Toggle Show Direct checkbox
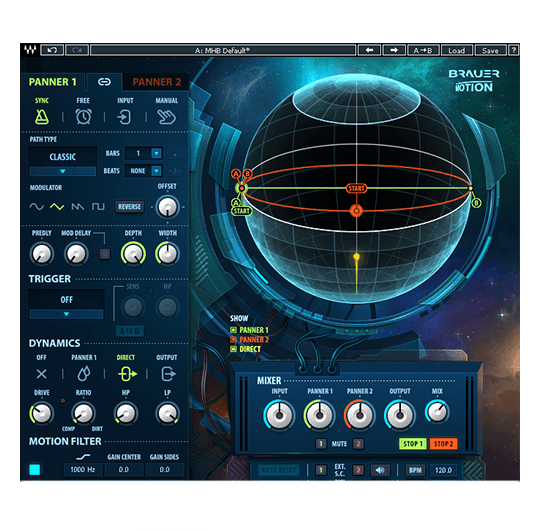Image resolution: width=541 pixels, height=530 pixels. [233, 349]
